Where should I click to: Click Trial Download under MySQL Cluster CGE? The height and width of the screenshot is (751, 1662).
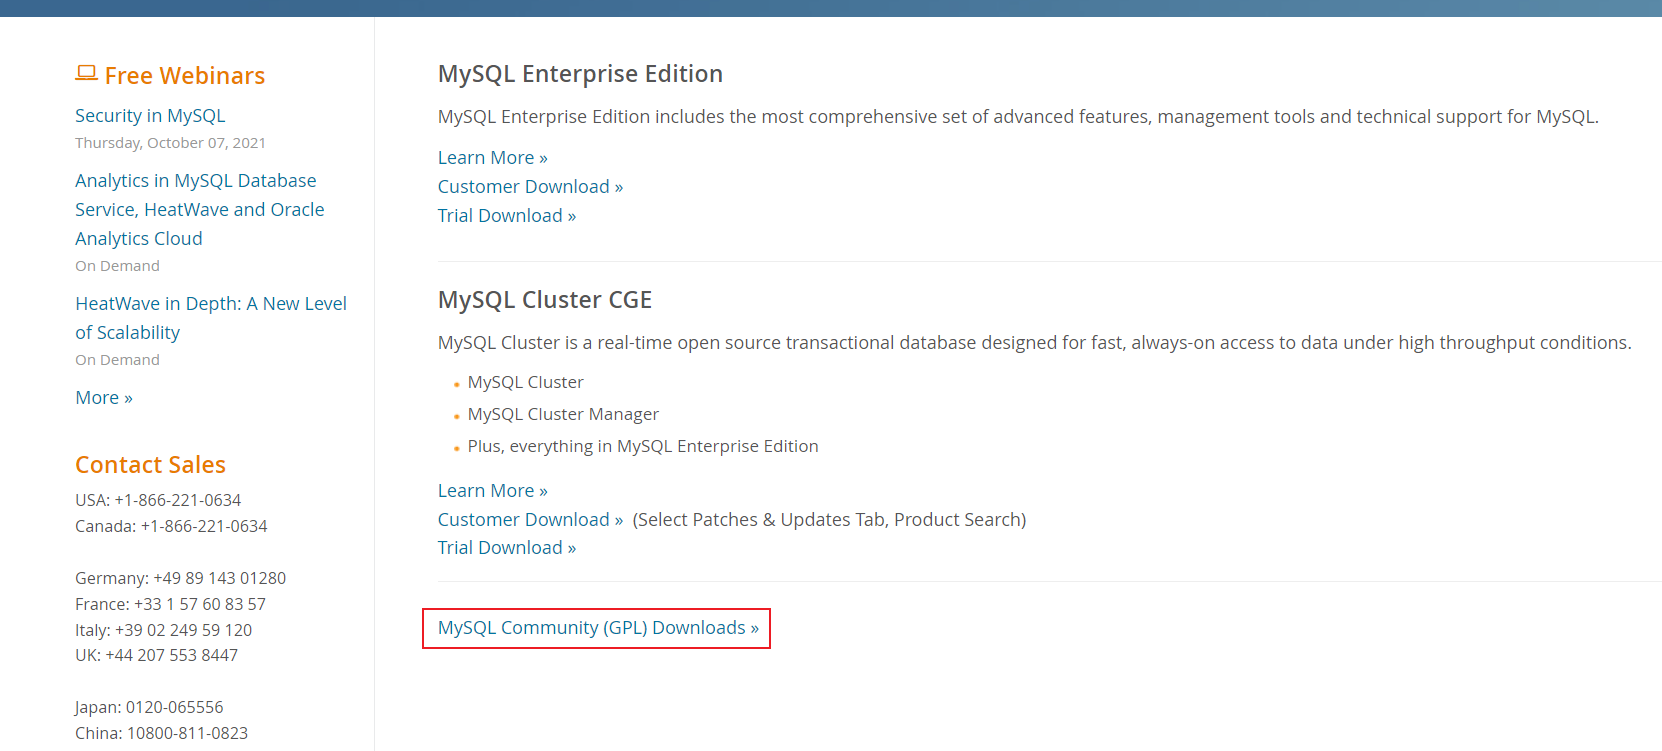pyautogui.click(x=506, y=548)
